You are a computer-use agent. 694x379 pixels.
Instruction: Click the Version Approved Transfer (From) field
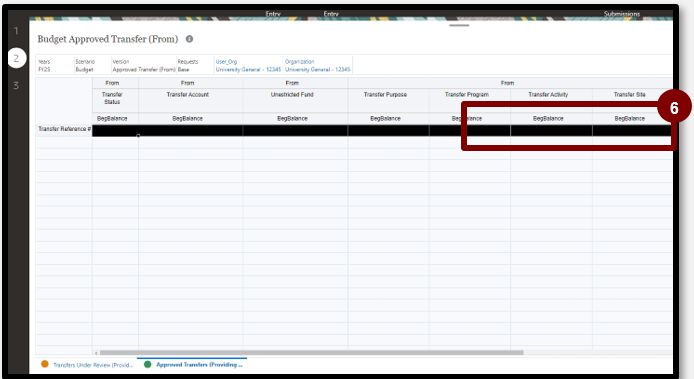[143, 66]
